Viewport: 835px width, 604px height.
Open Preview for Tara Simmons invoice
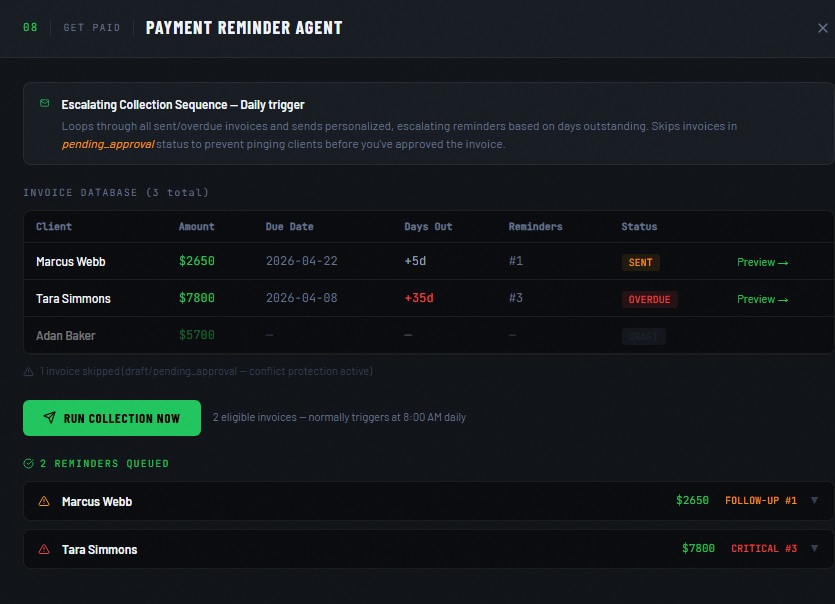[762, 299]
